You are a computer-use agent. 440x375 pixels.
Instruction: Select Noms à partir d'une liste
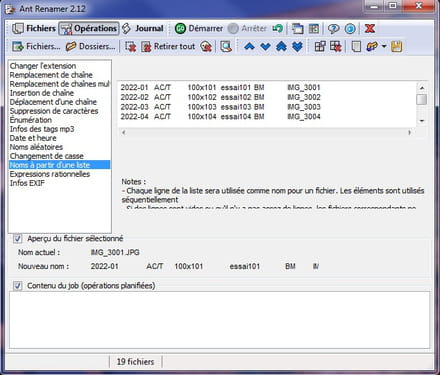coord(59,165)
